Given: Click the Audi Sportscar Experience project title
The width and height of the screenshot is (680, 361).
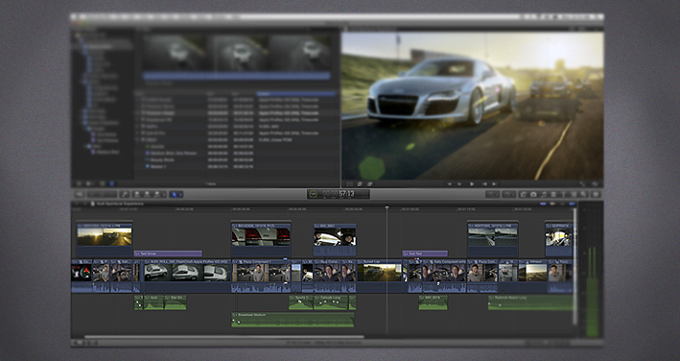Looking at the screenshot, I should coord(120,203).
